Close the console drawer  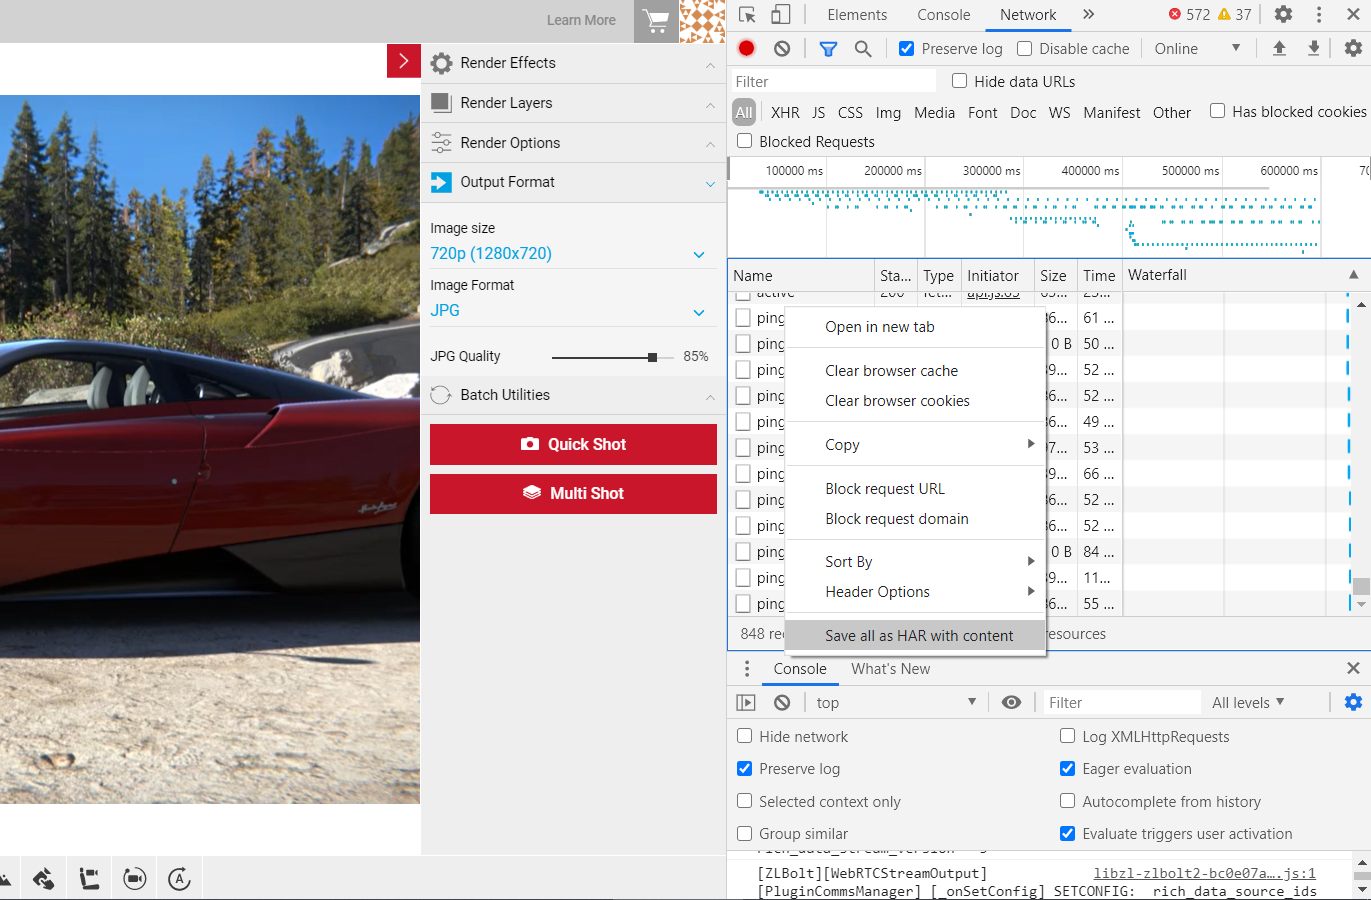(x=1353, y=668)
